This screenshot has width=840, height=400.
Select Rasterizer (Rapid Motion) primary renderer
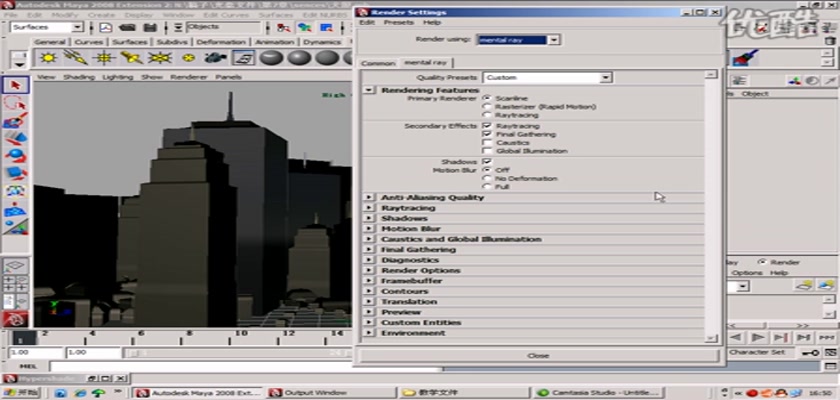[x=486, y=107]
